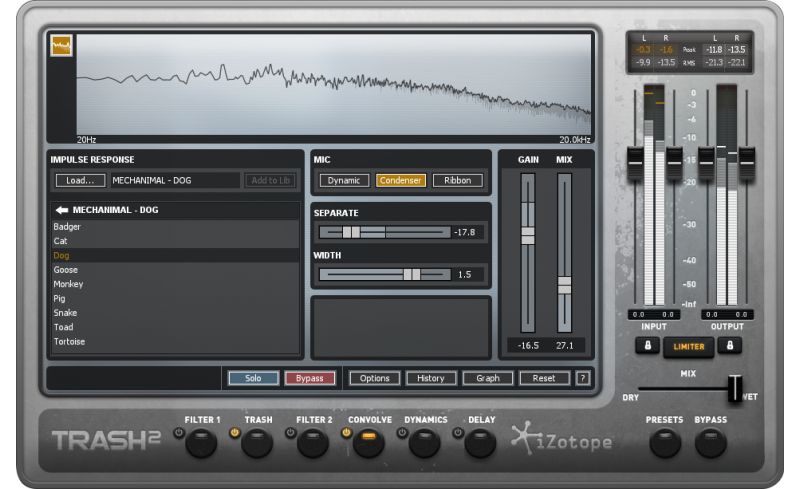Click the Add to Lib button
This screenshot has height=489, width=800.
[x=270, y=180]
